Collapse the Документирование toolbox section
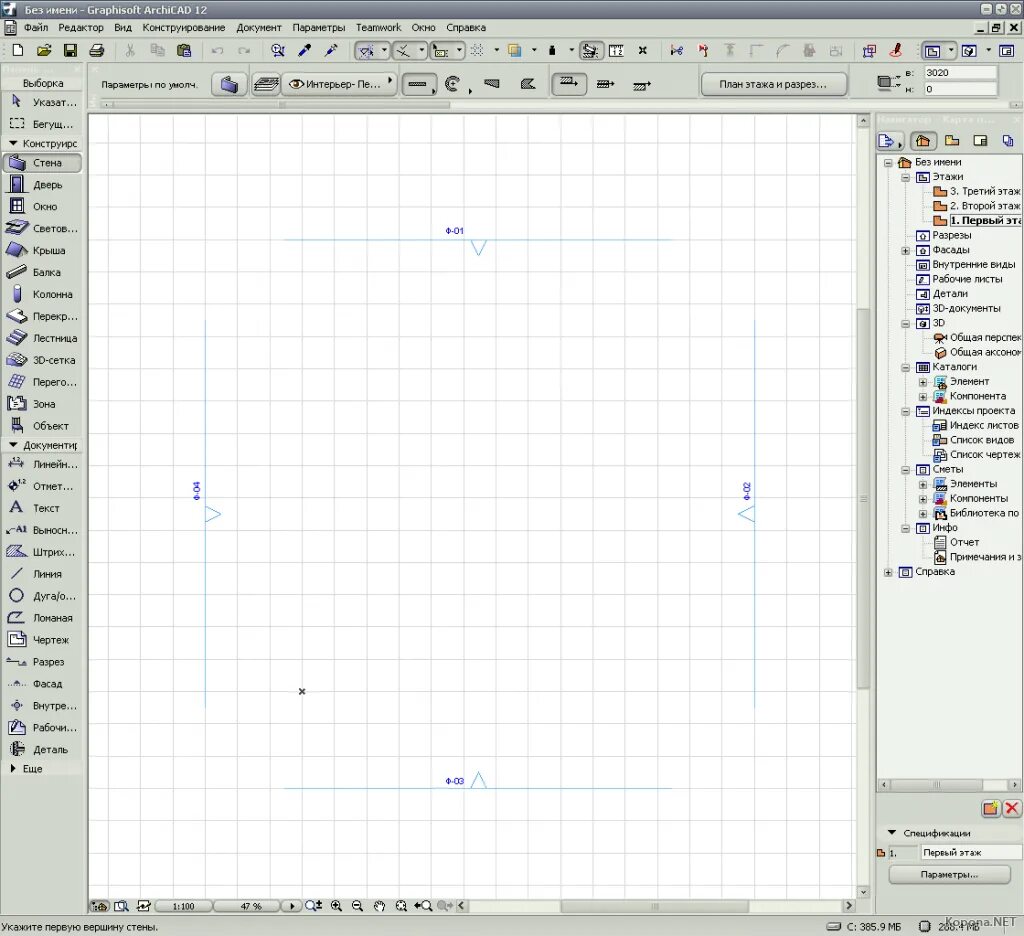Viewport: 1024px width, 936px height. [12, 445]
